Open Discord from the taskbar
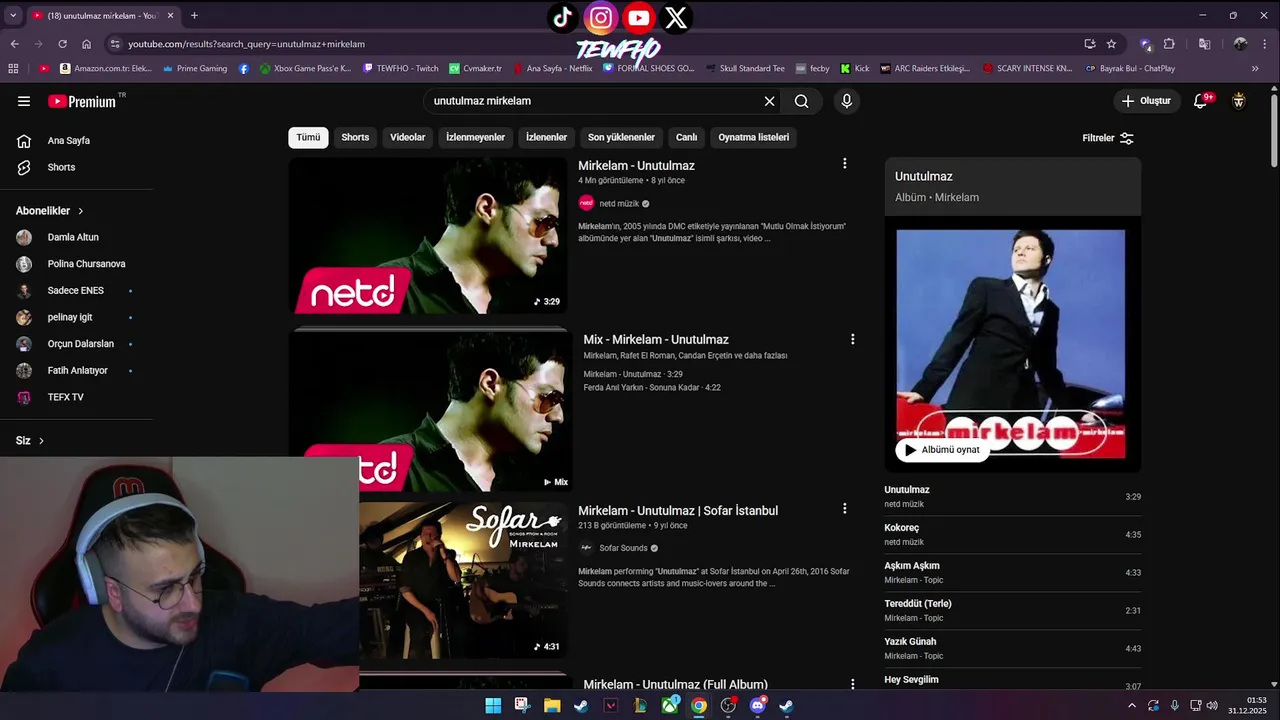The width and height of the screenshot is (1280, 720). coord(757,706)
